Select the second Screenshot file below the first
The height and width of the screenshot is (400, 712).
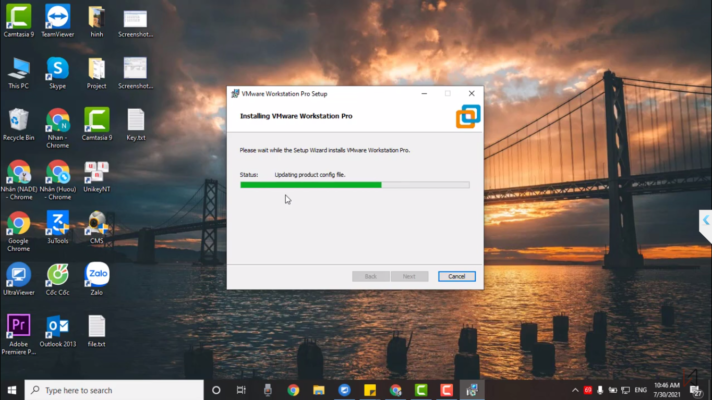(x=135, y=73)
